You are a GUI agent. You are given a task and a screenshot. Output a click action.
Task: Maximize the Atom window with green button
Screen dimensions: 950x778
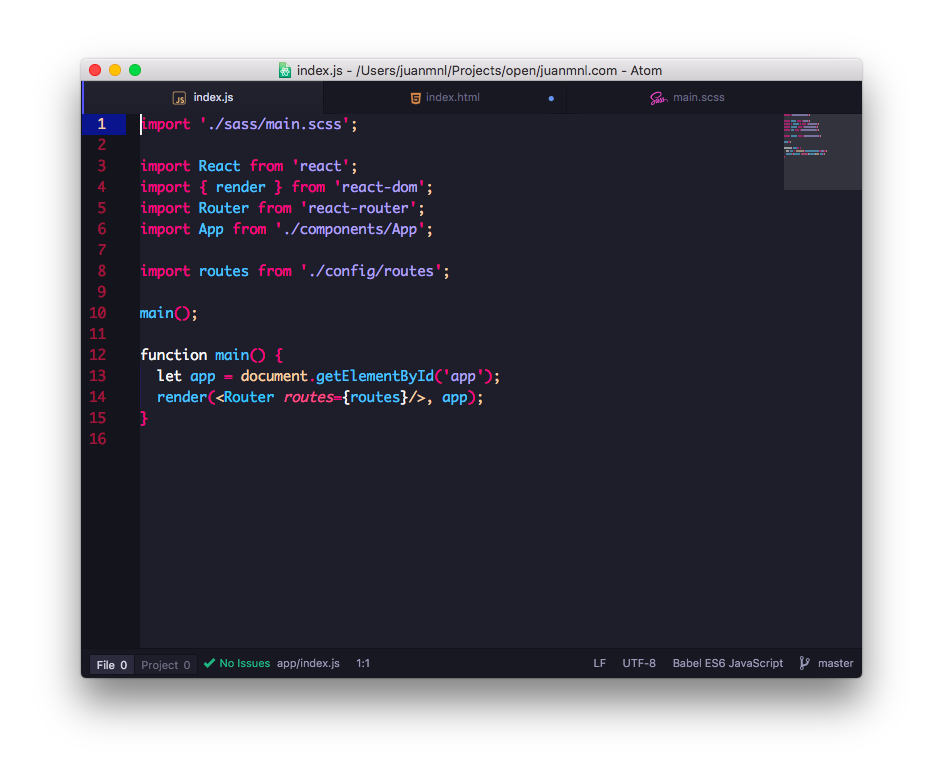(x=135, y=70)
